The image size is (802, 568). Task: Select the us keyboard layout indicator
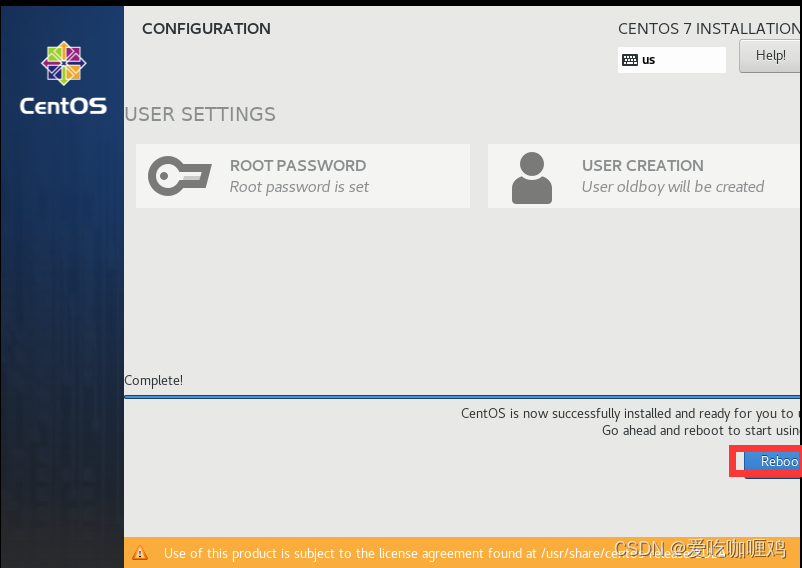[x=672, y=60]
